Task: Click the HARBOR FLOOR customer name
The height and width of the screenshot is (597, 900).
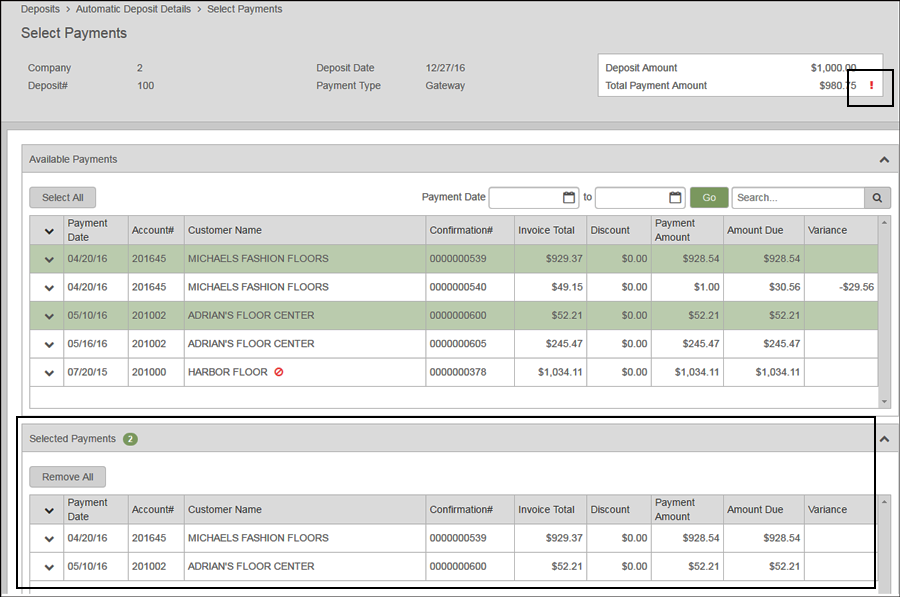Action: click(227, 372)
